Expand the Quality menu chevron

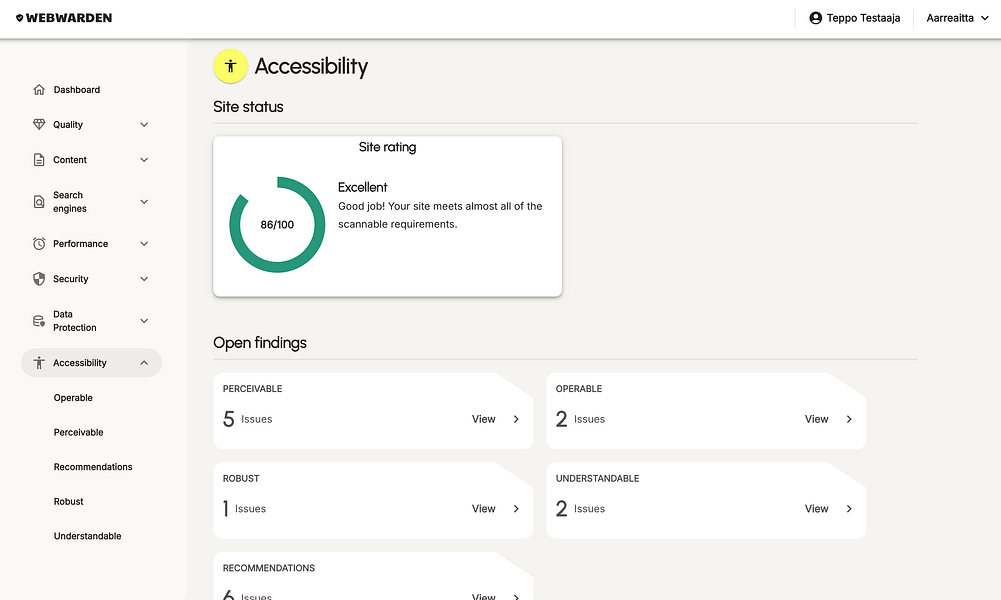pyautogui.click(x=144, y=125)
